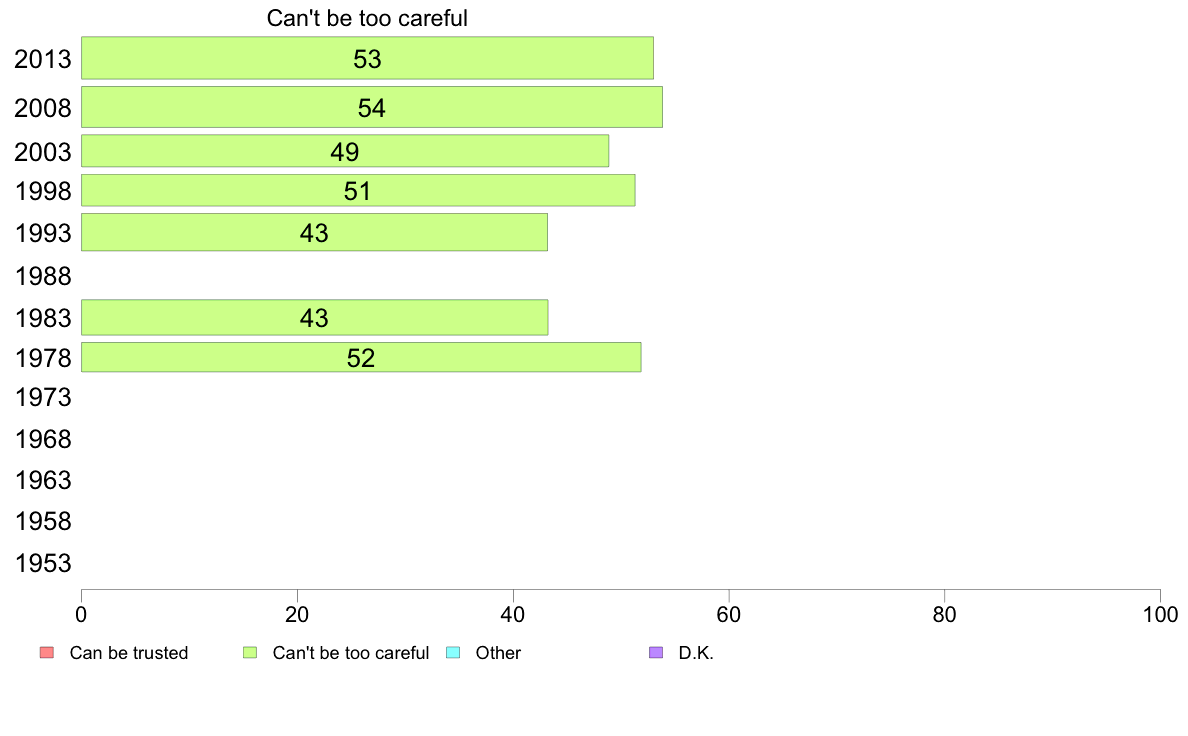
Task: Select the 1993 bar showing 43
Action: (x=314, y=232)
